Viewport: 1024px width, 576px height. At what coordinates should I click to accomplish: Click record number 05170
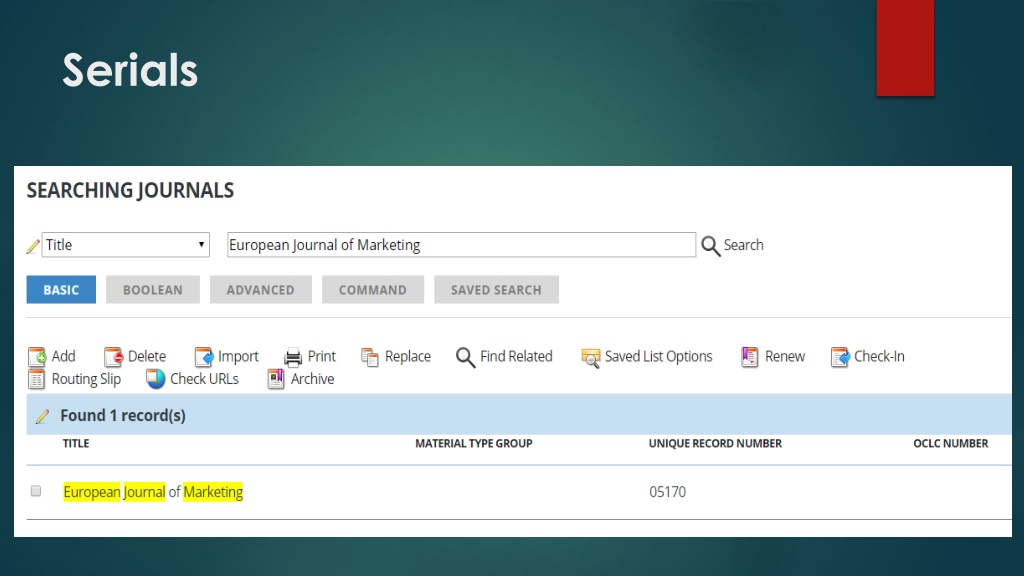(667, 492)
